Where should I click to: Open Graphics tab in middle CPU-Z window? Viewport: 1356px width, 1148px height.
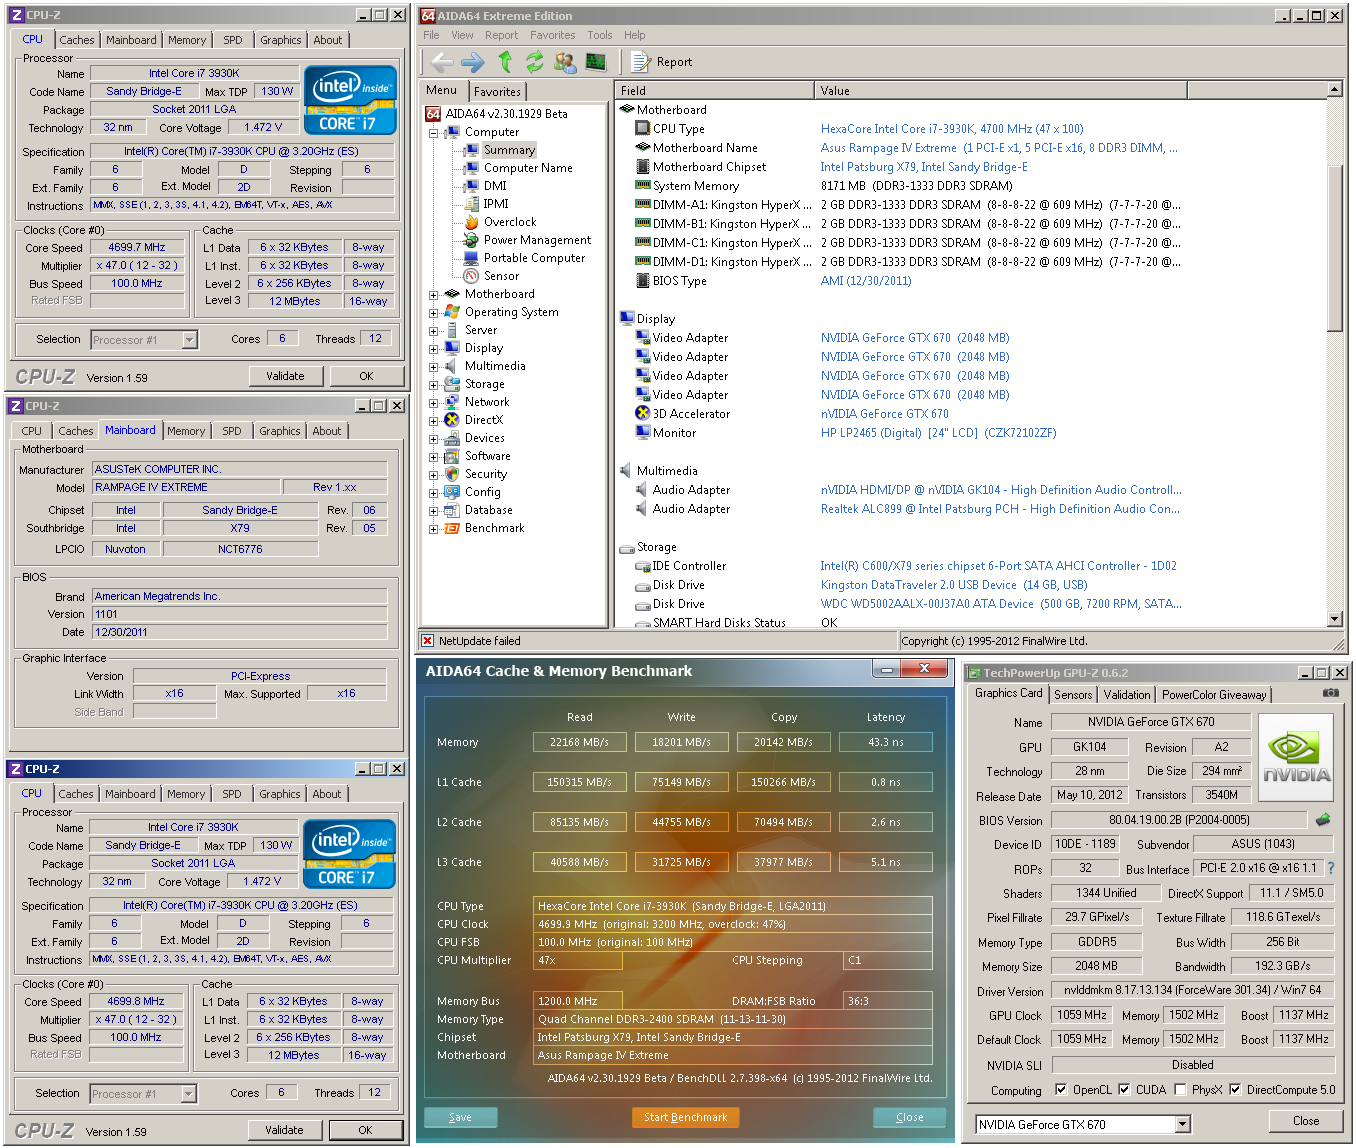(280, 431)
